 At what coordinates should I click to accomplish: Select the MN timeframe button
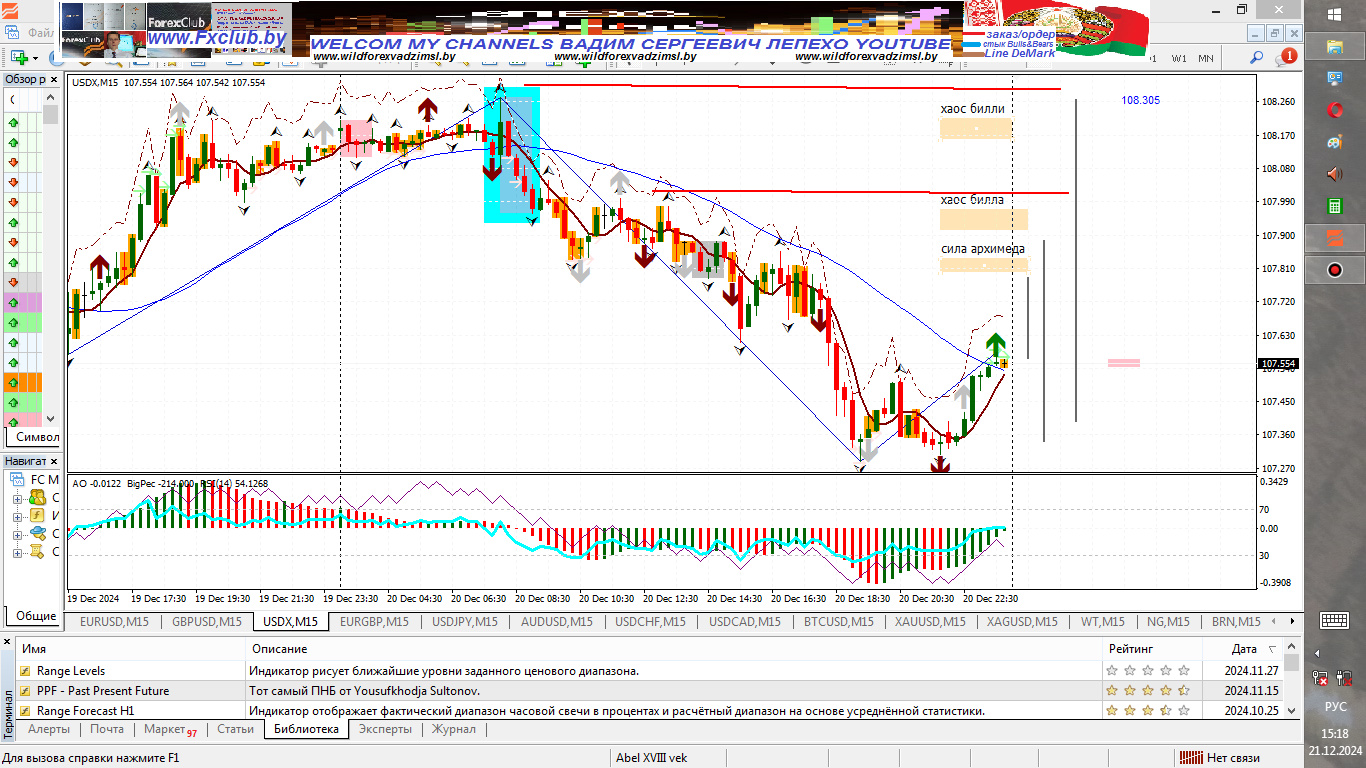pyautogui.click(x=1206, y=58)
